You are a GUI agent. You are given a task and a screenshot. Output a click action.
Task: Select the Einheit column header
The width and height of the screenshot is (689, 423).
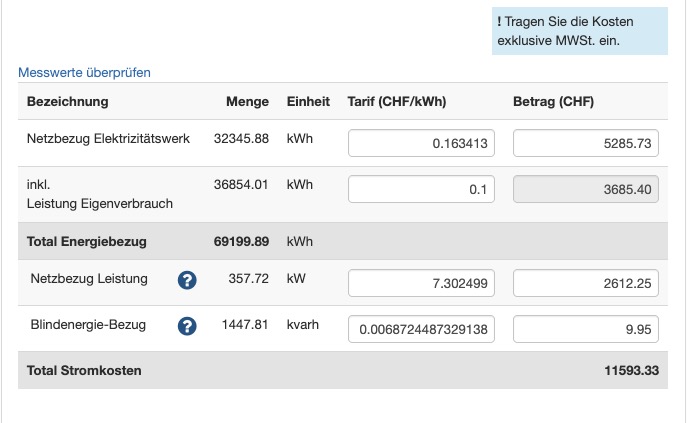click(308, 102)
